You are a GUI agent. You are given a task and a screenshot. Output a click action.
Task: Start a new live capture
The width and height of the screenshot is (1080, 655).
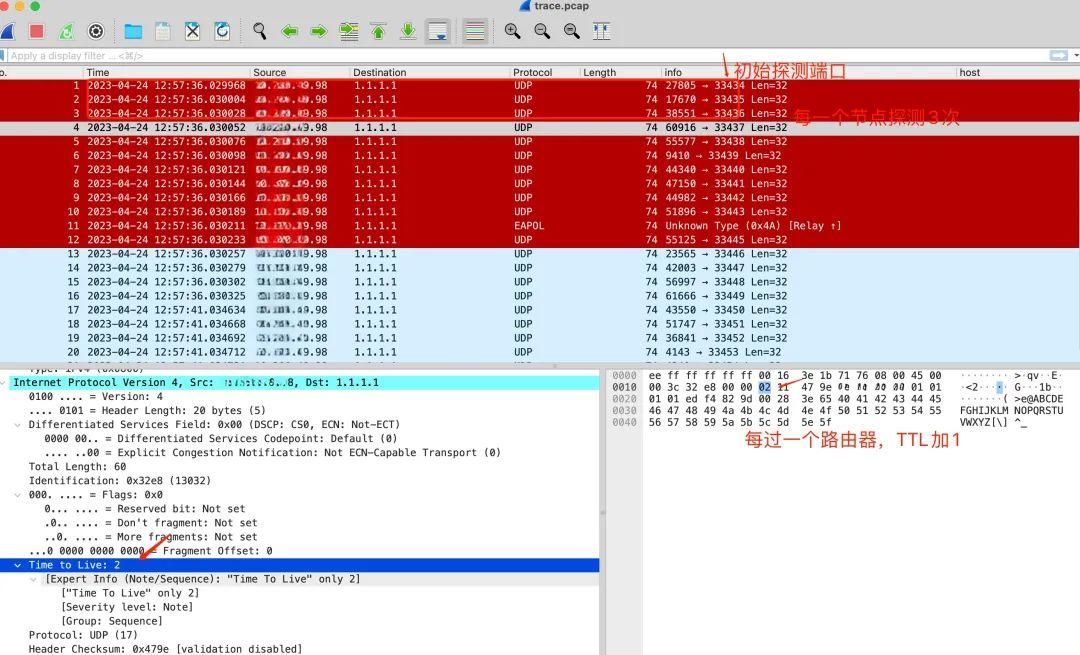click(x=8, y=31)
